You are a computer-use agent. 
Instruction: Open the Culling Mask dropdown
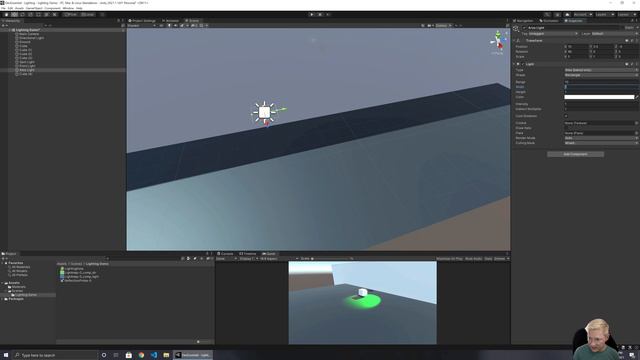(x=601, y=143)
